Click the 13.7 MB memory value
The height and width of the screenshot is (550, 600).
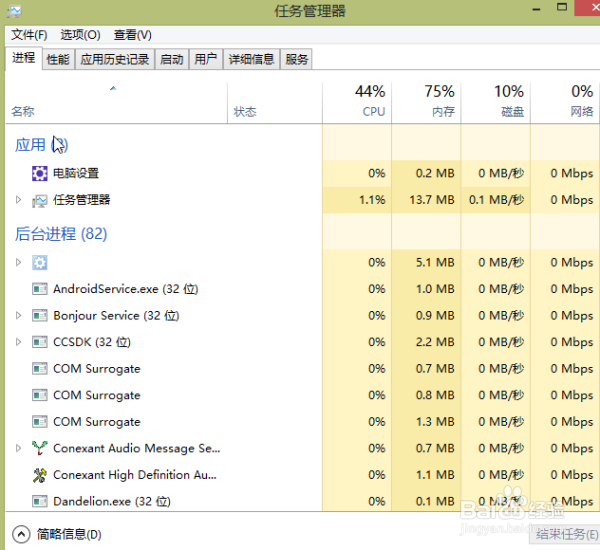tap(432, 200)
